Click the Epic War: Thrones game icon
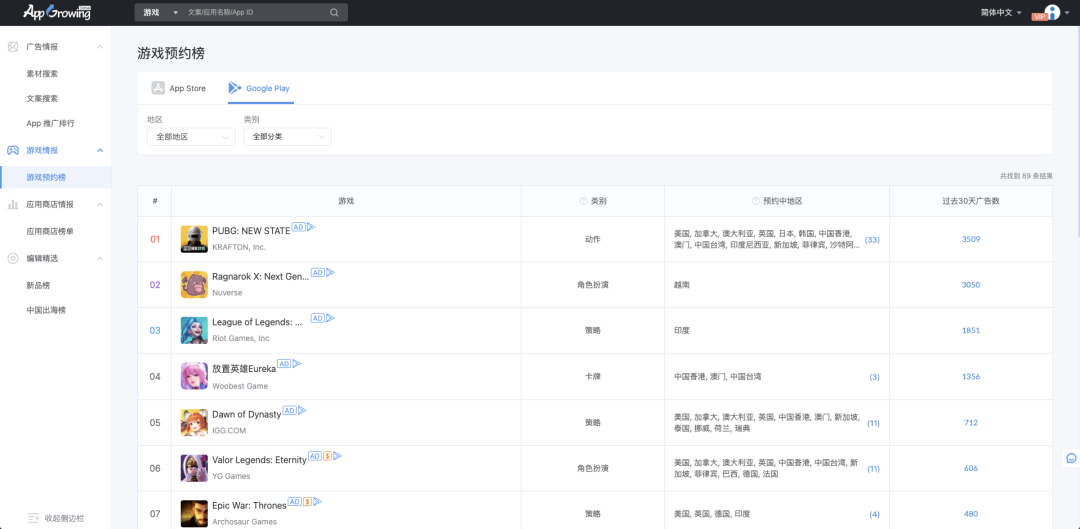1080x529 pixels. [194, 514]
